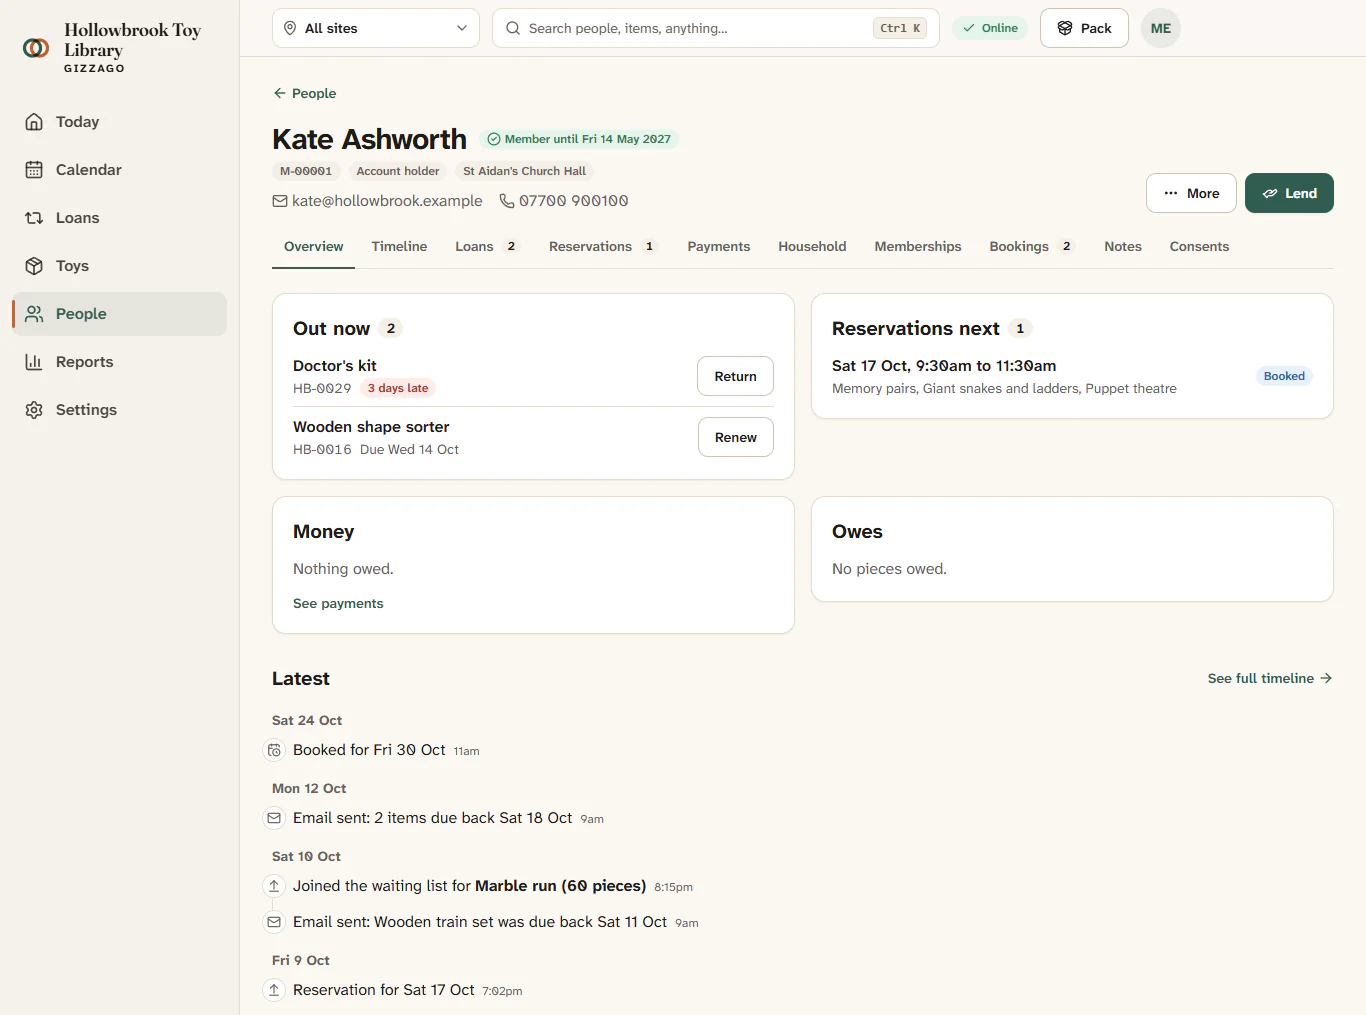Click the green Lend button

pyautogui.click(x=1289, y=193)
